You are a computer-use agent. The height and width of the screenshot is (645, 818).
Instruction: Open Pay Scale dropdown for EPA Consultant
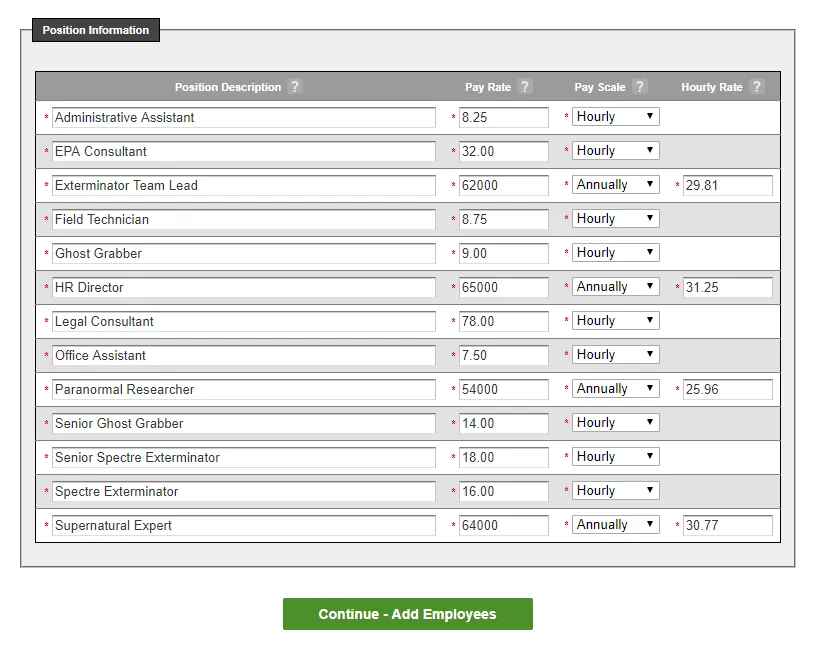tap(616, 150)
